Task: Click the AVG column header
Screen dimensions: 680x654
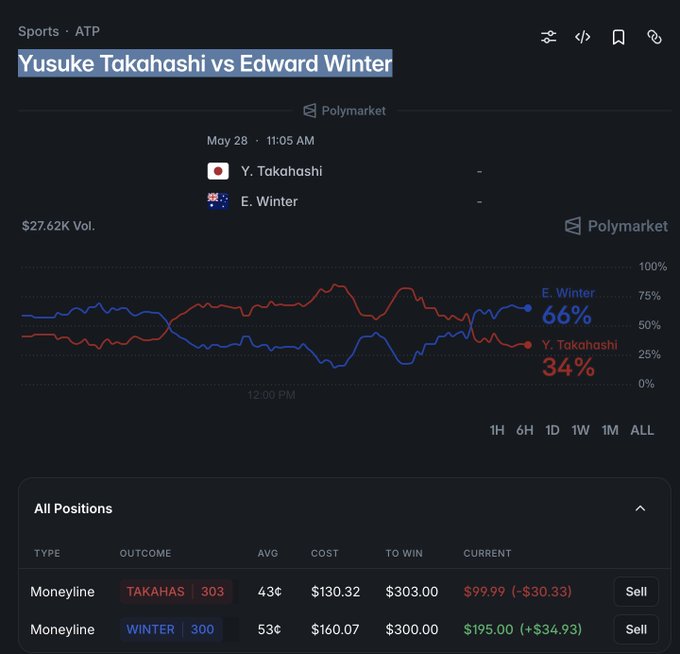Action: (268, 553)
